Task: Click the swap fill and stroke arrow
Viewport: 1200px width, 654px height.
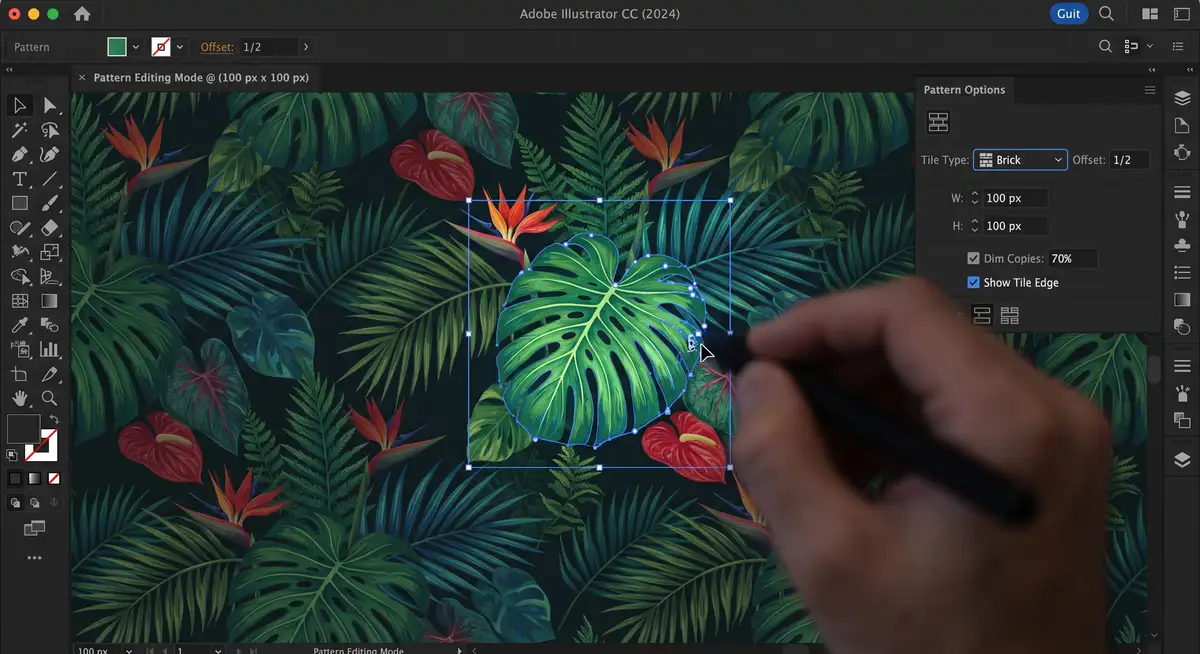Action: click(x=54, y=418)
